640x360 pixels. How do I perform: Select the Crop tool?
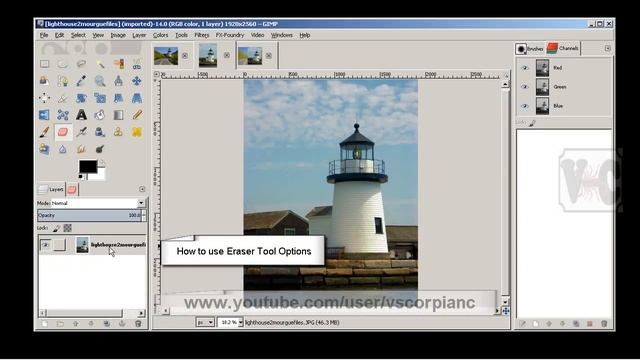tap(63, 98)
